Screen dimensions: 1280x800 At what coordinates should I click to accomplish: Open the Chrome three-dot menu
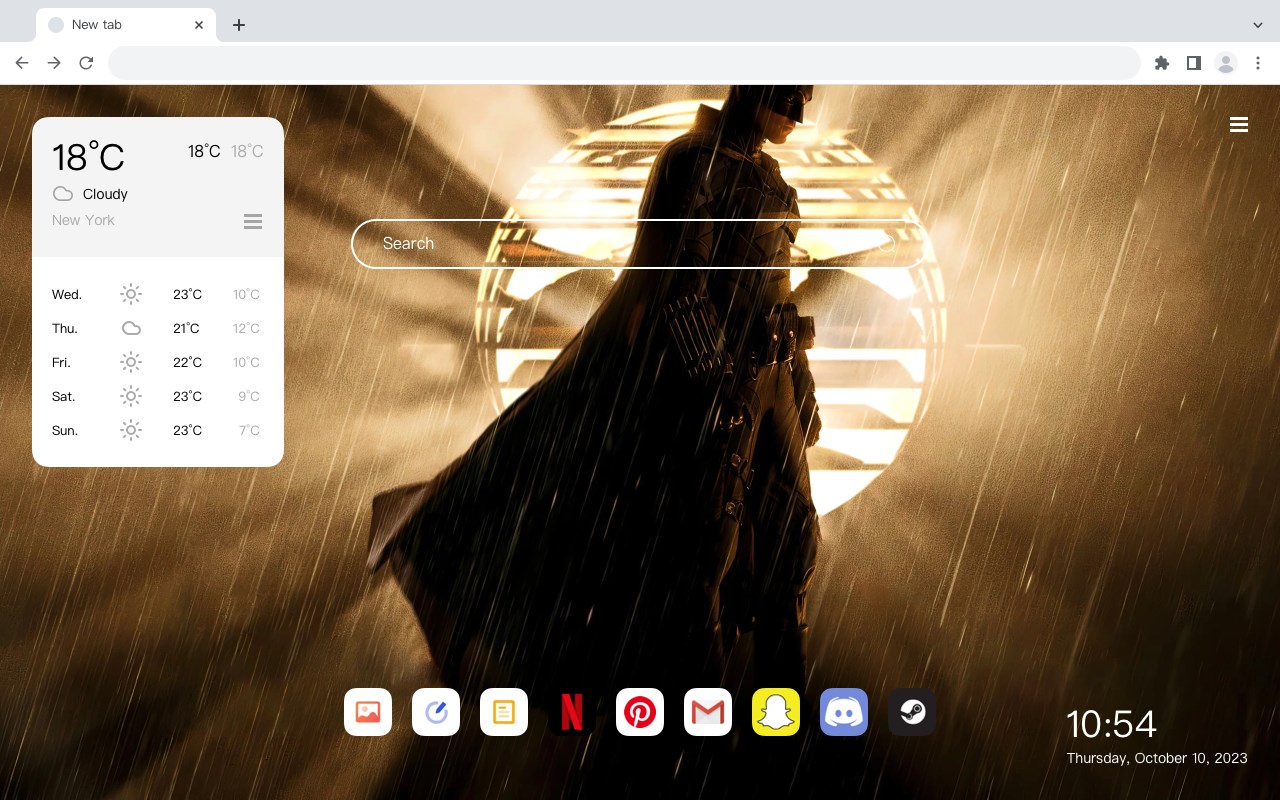point(1258,63)
